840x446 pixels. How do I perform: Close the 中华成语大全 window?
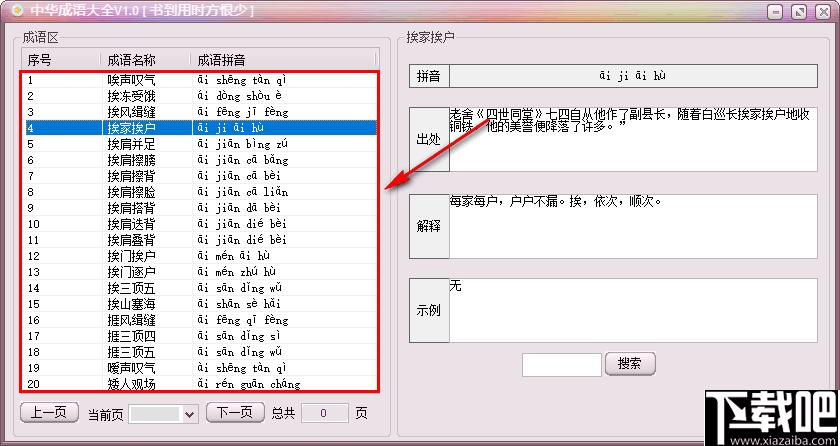[823, 12]
